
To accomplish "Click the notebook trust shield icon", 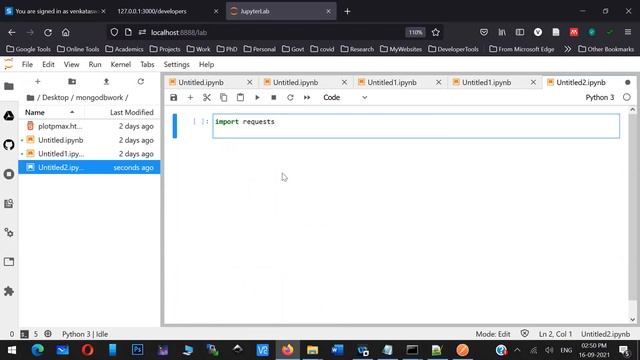I will (x=525, y=334).
